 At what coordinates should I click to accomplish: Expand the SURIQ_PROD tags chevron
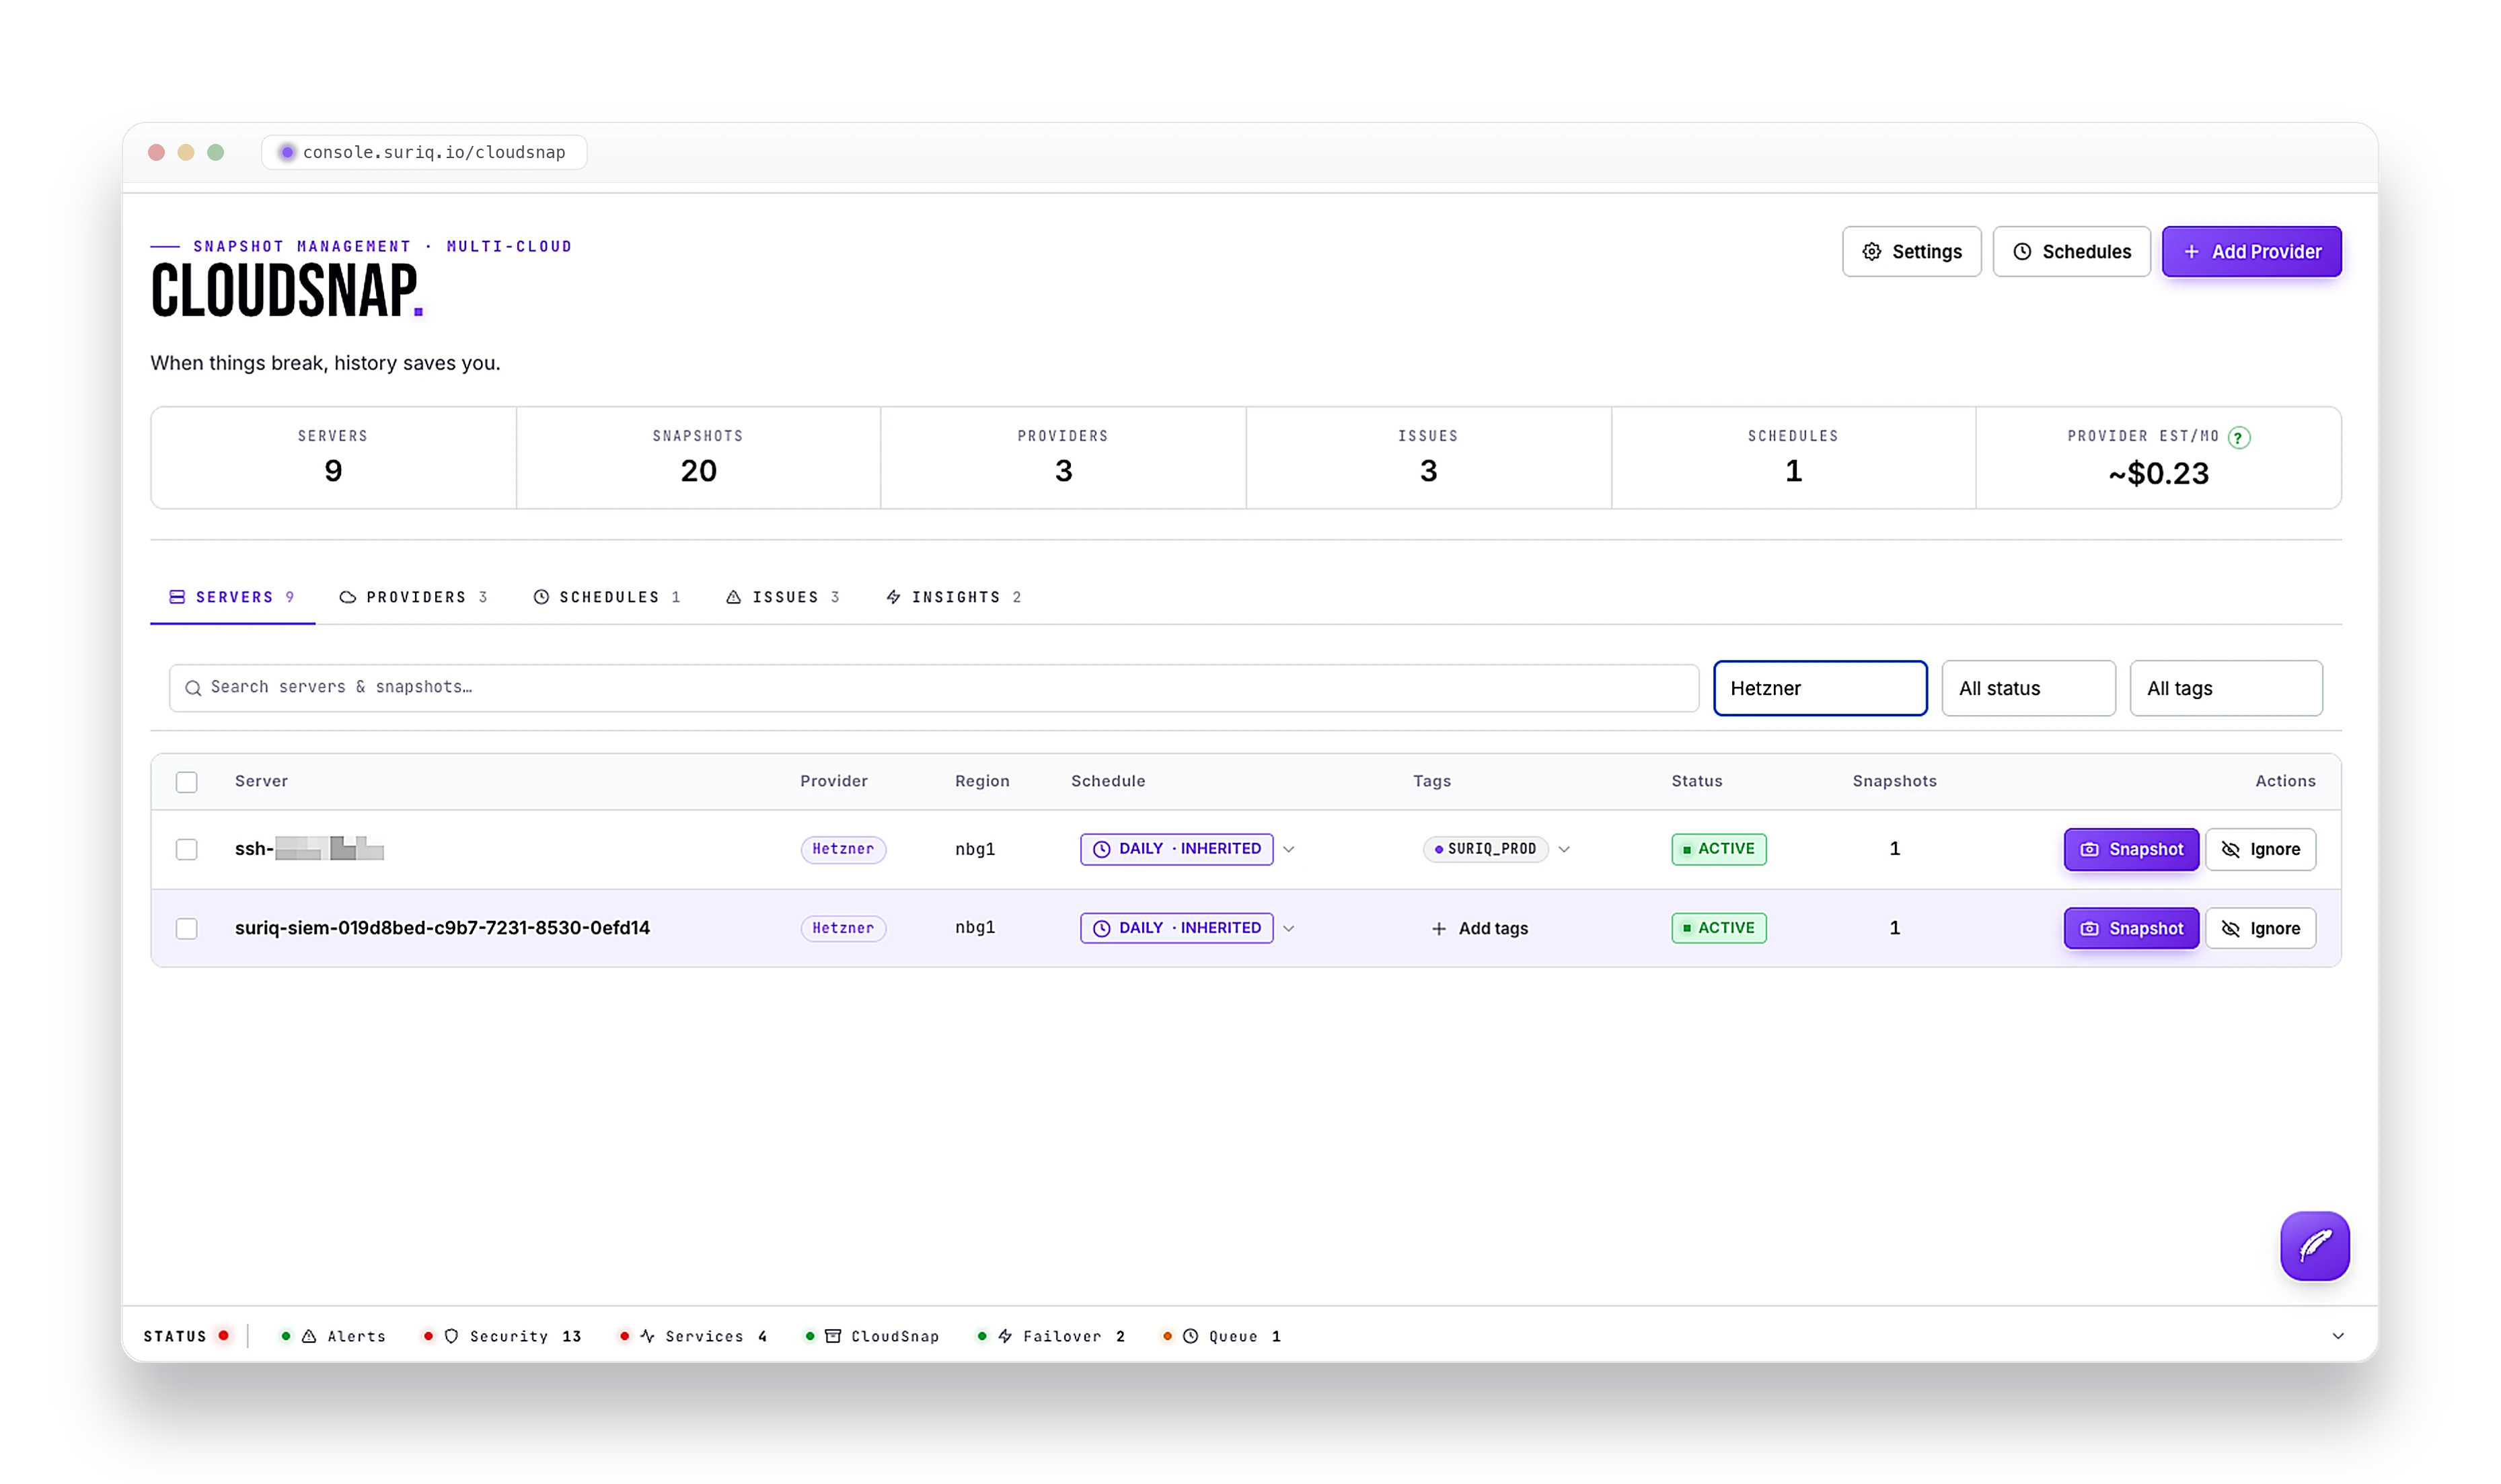click(1564, 849)
